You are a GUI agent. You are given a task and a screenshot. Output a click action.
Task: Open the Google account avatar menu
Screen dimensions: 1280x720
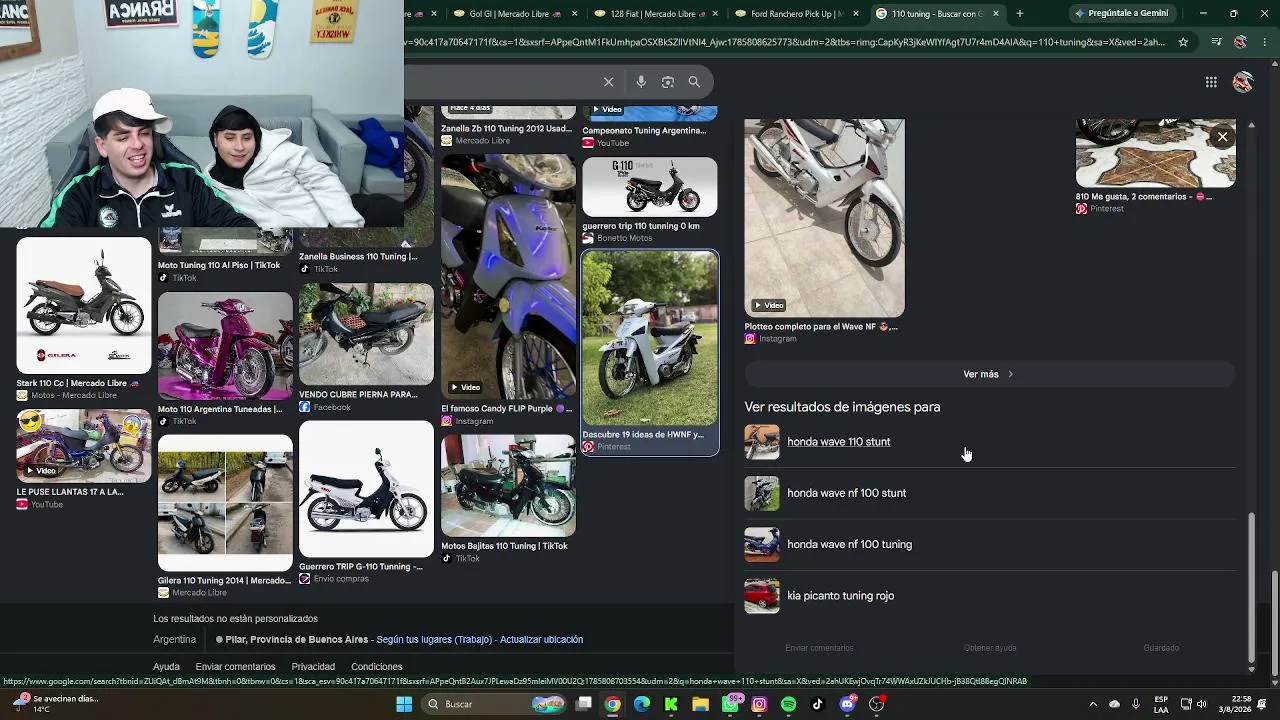pyautogui.click(x=1243, y=82)
